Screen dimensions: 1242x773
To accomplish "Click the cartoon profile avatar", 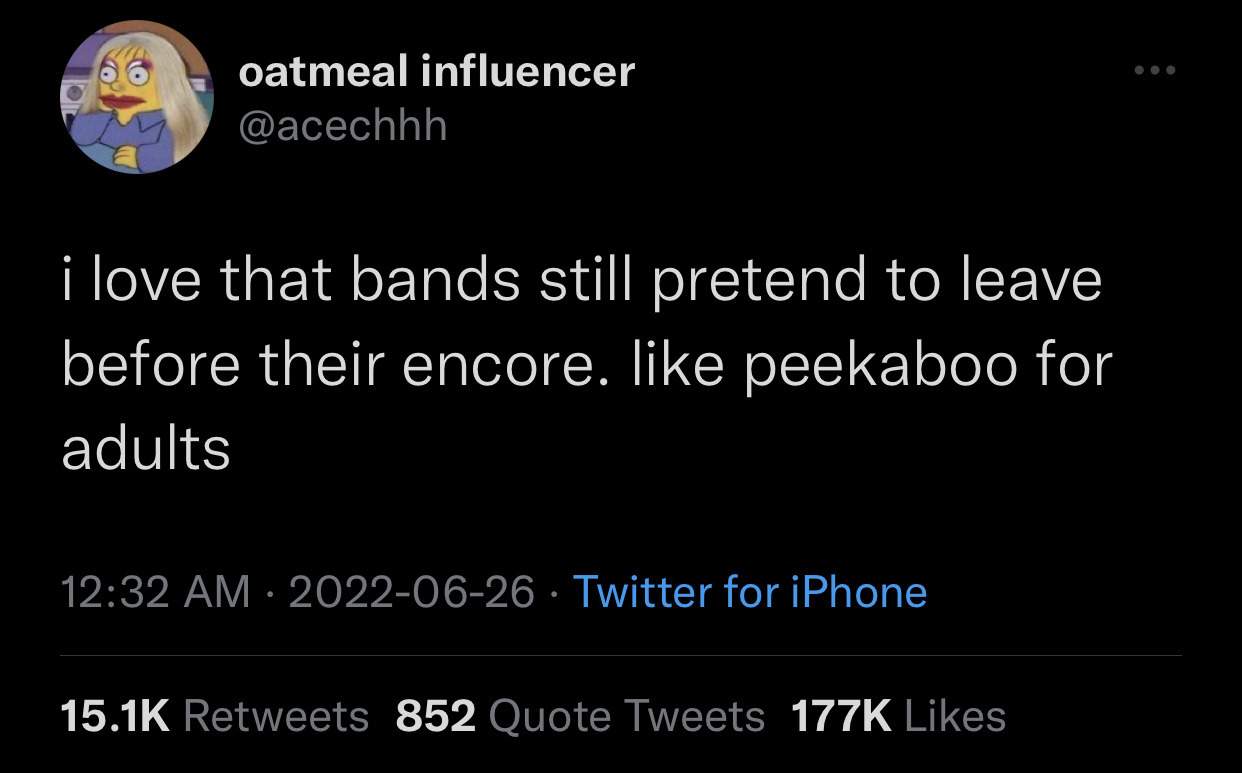I will click(x=137, y=97).
